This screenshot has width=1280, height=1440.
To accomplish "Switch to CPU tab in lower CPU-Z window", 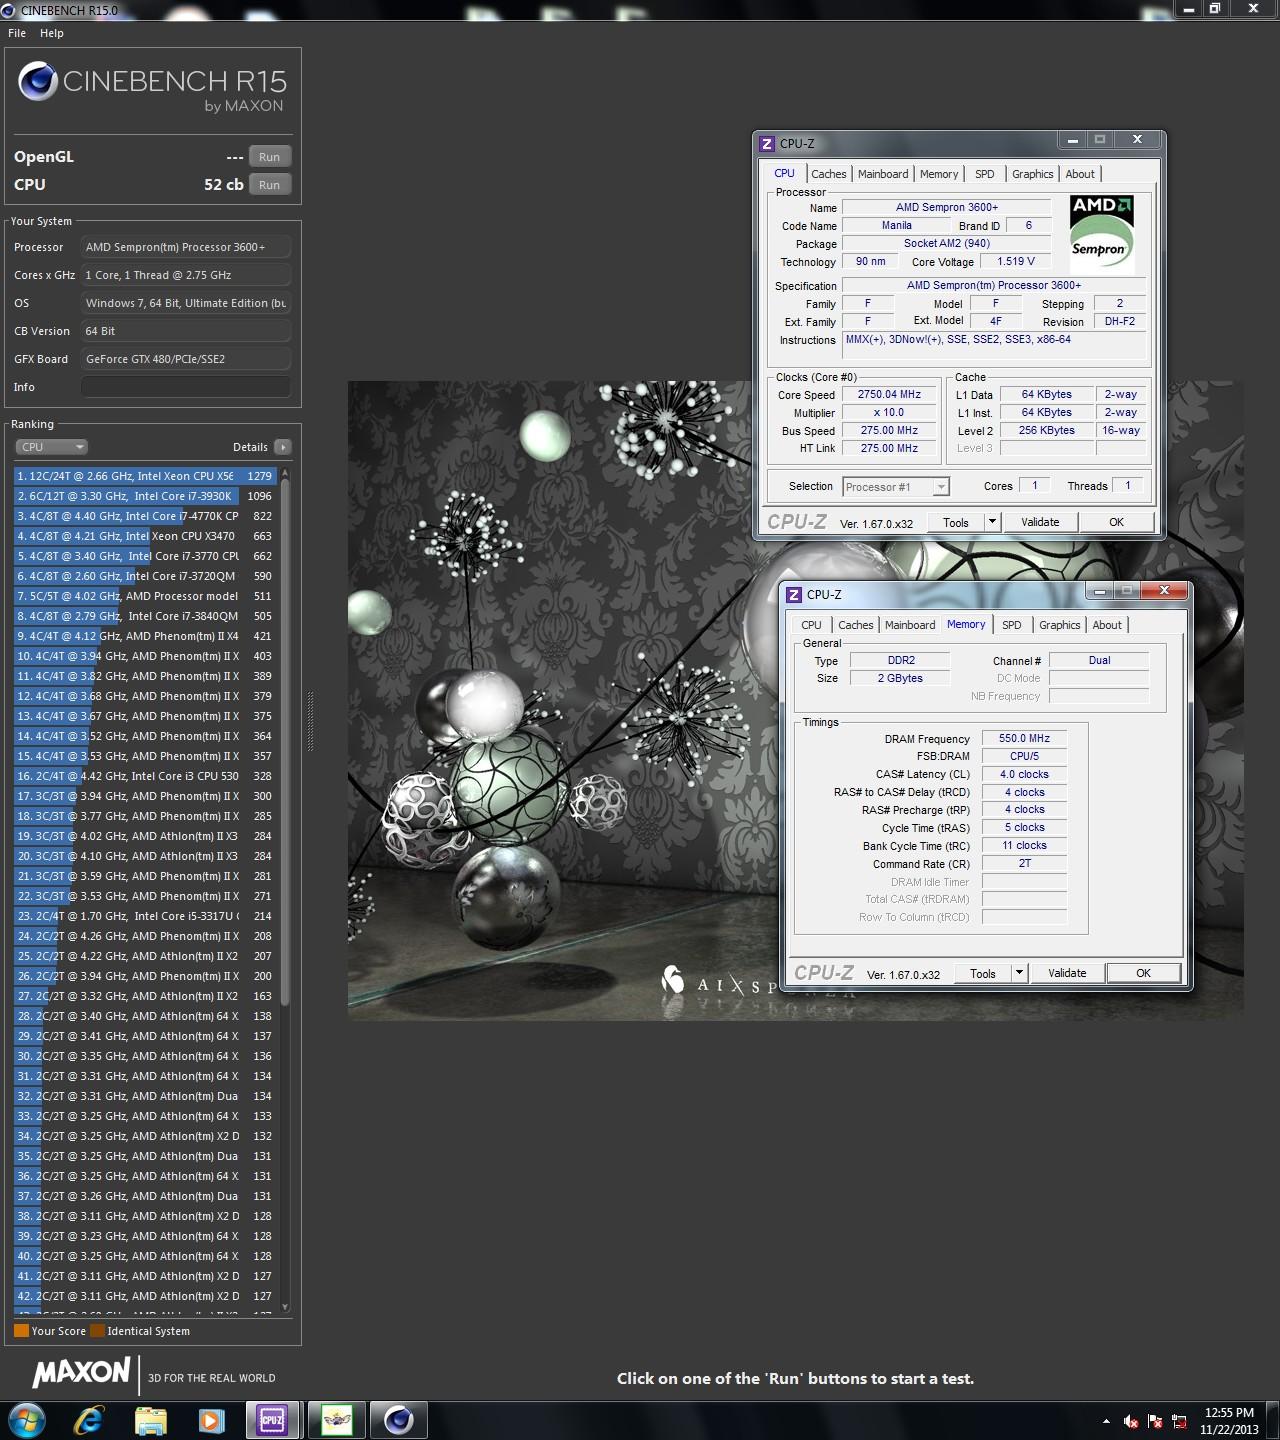I will (x=811, y=625).
